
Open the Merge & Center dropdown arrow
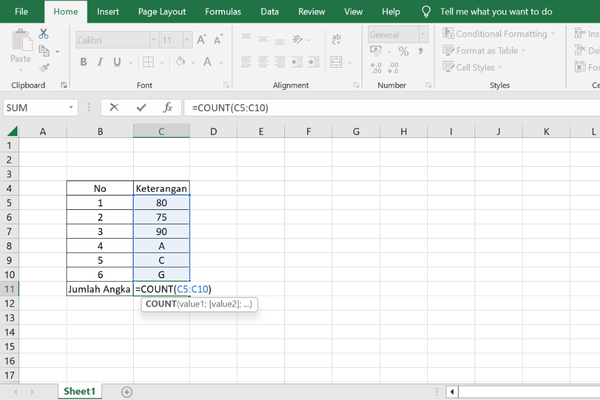(x=350, y=62)
